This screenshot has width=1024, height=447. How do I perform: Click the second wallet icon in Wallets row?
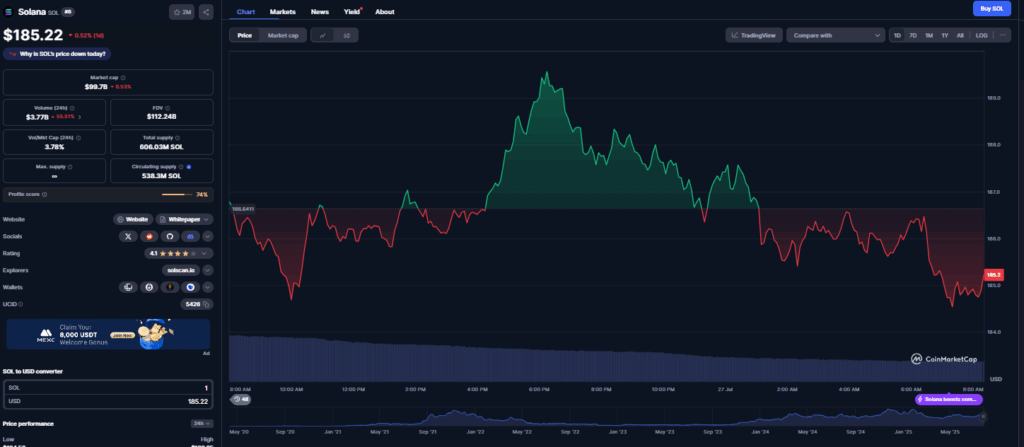tap(149, 287)
